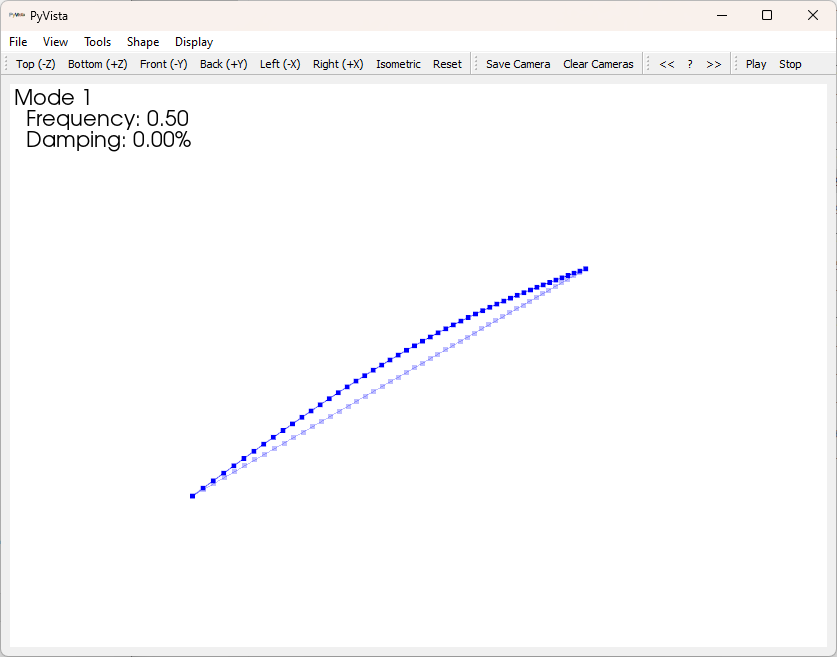Screen dimensions: 837x657
Task: Open the Display menu
Action: click(x=193, y=42)
